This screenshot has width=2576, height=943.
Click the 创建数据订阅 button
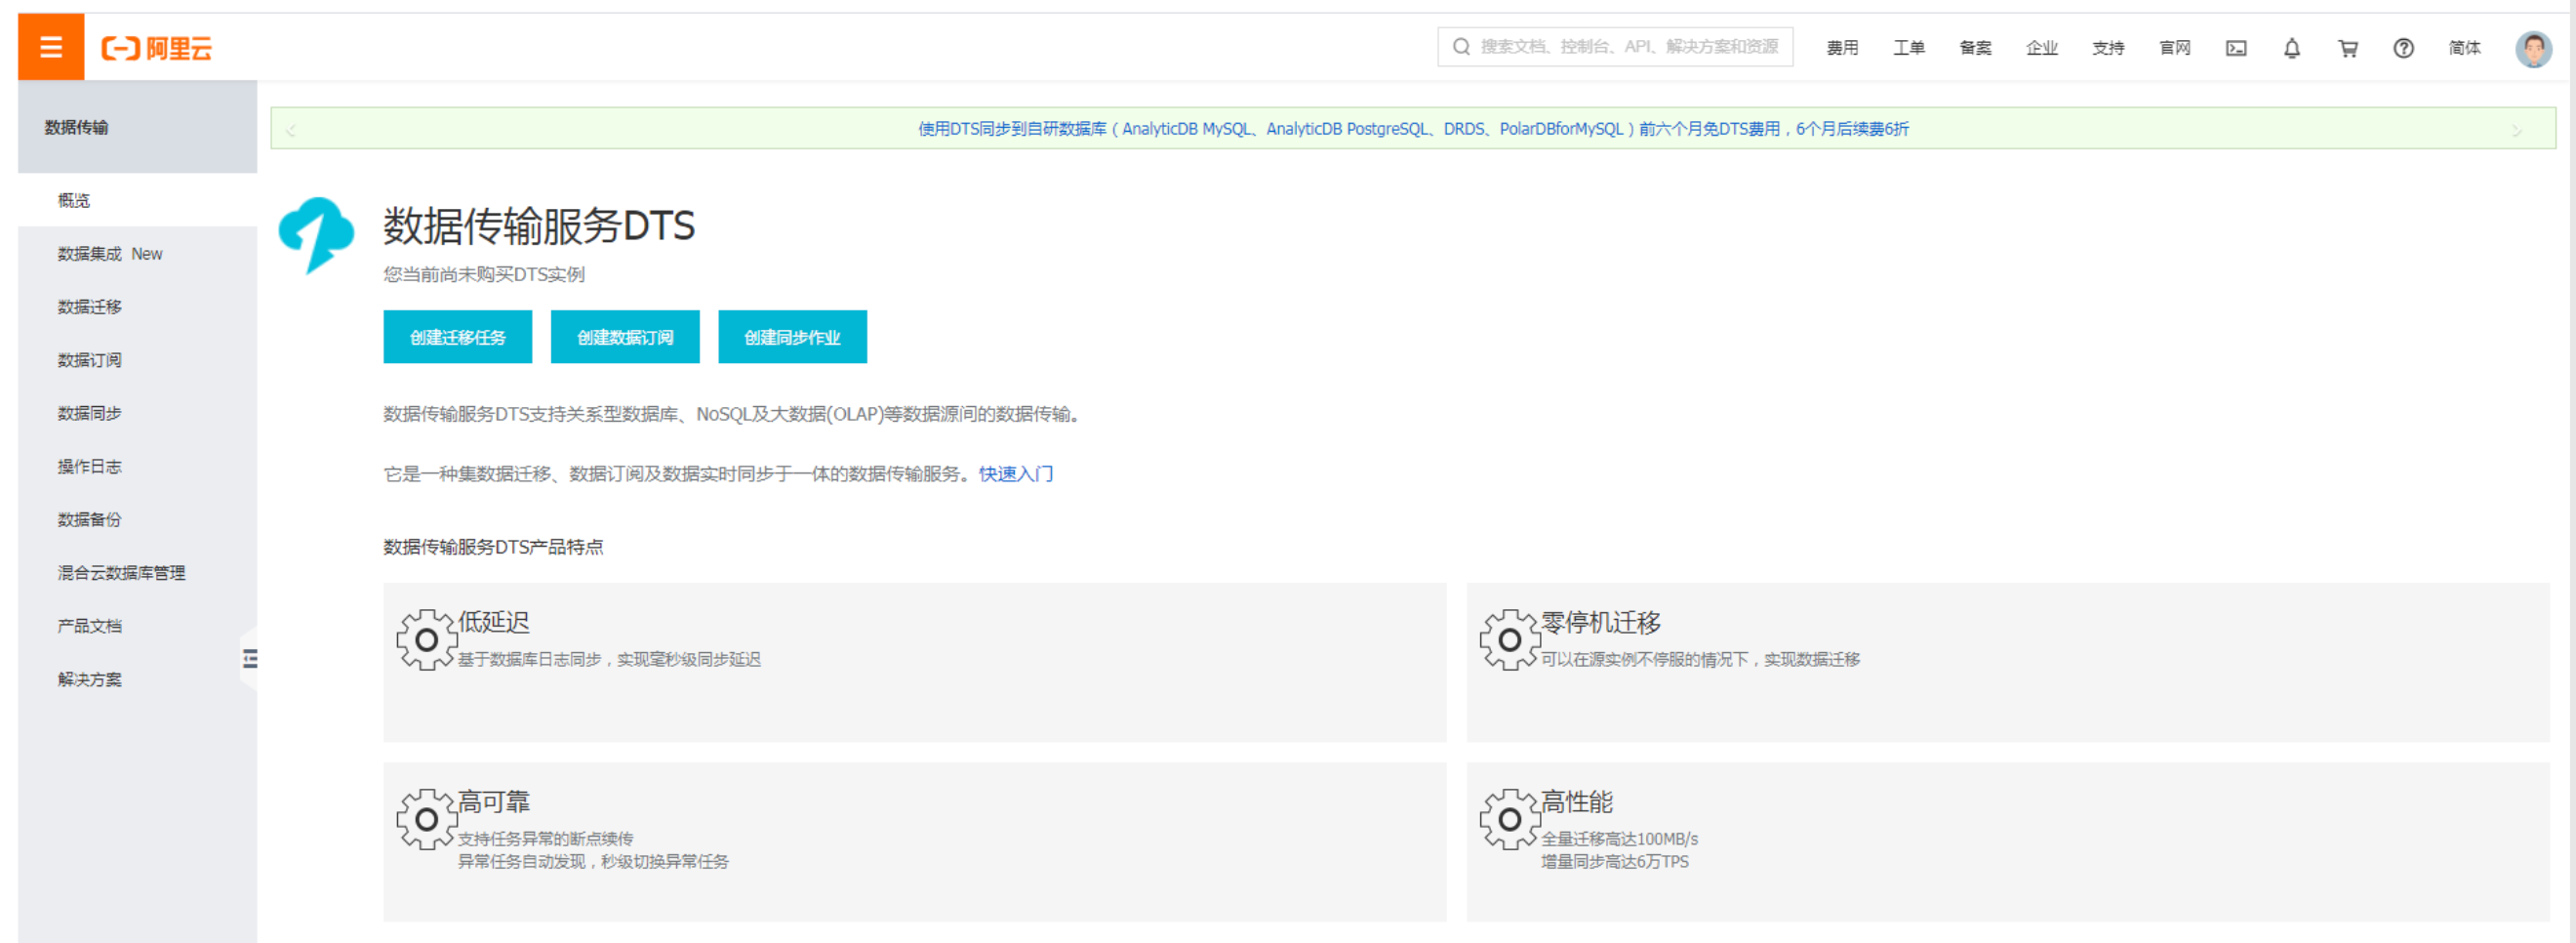click(625, 337)
